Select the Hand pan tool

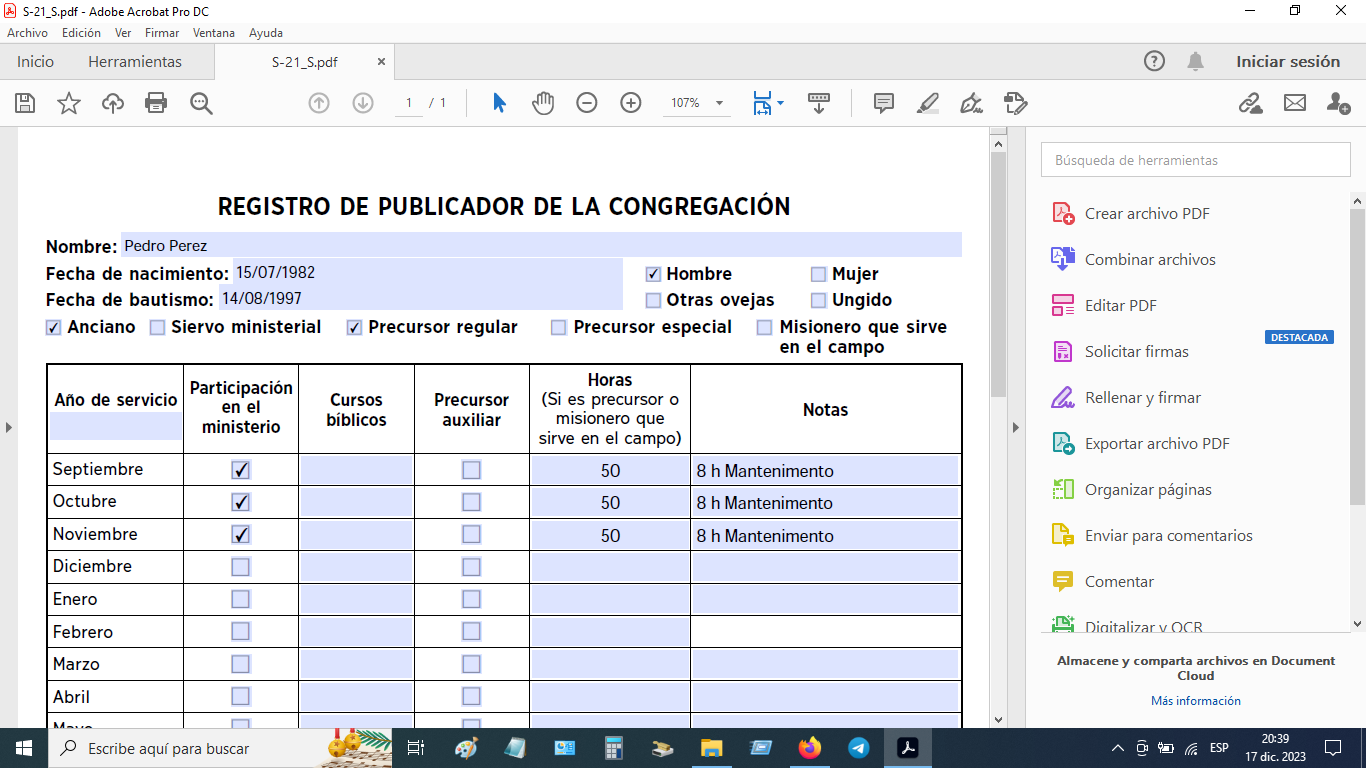point(543,103)
